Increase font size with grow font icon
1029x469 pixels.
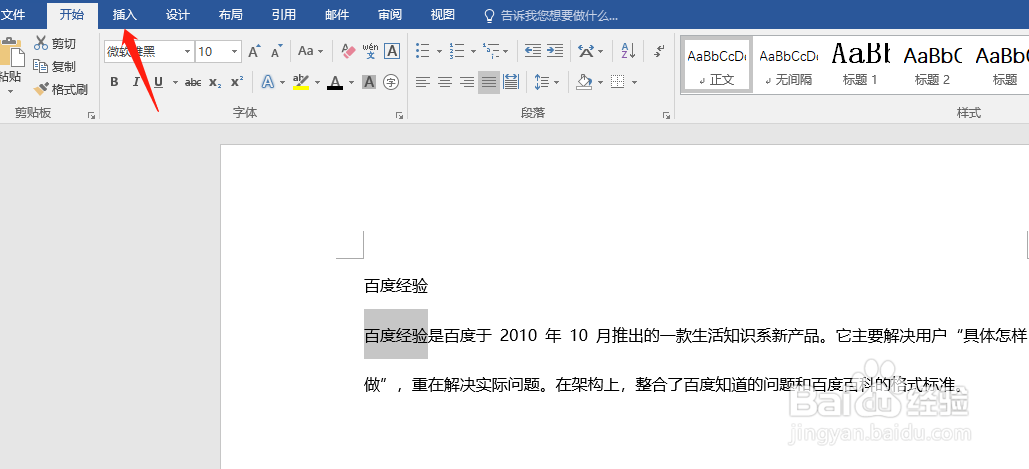pos(255,51)
